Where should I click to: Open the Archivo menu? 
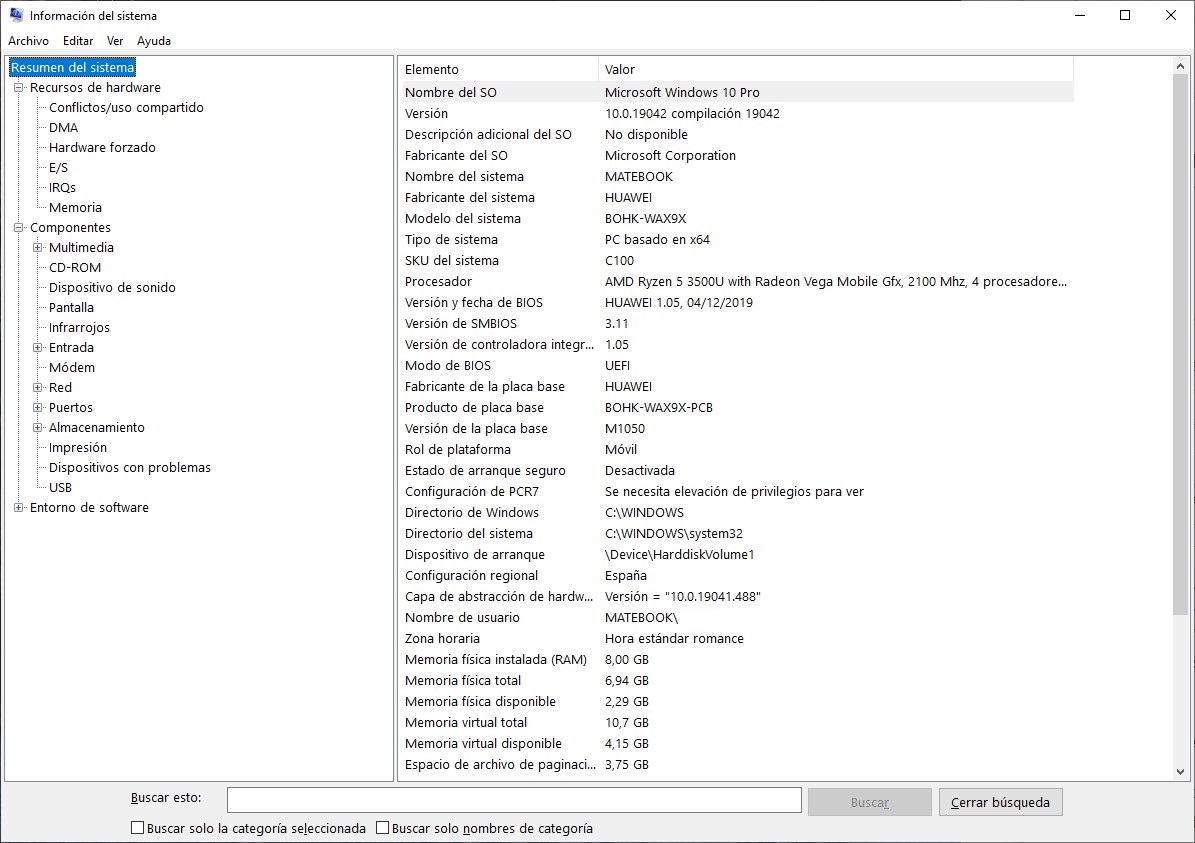pos(28,41)
